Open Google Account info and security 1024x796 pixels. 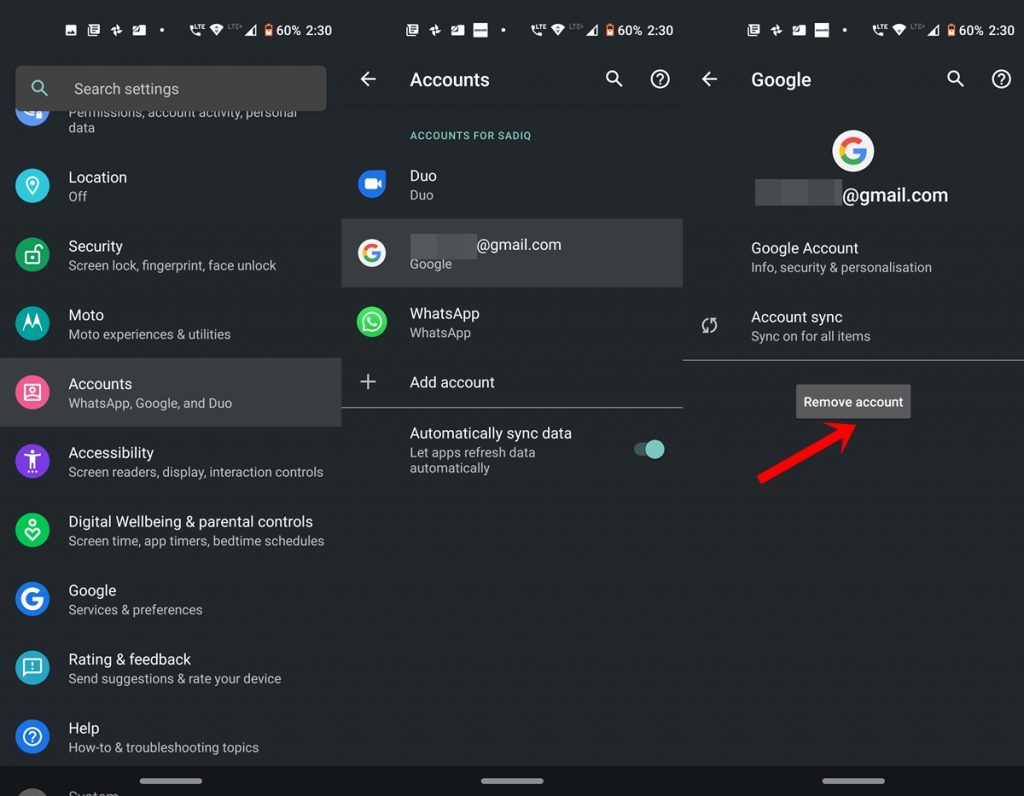tap(840, 257)
